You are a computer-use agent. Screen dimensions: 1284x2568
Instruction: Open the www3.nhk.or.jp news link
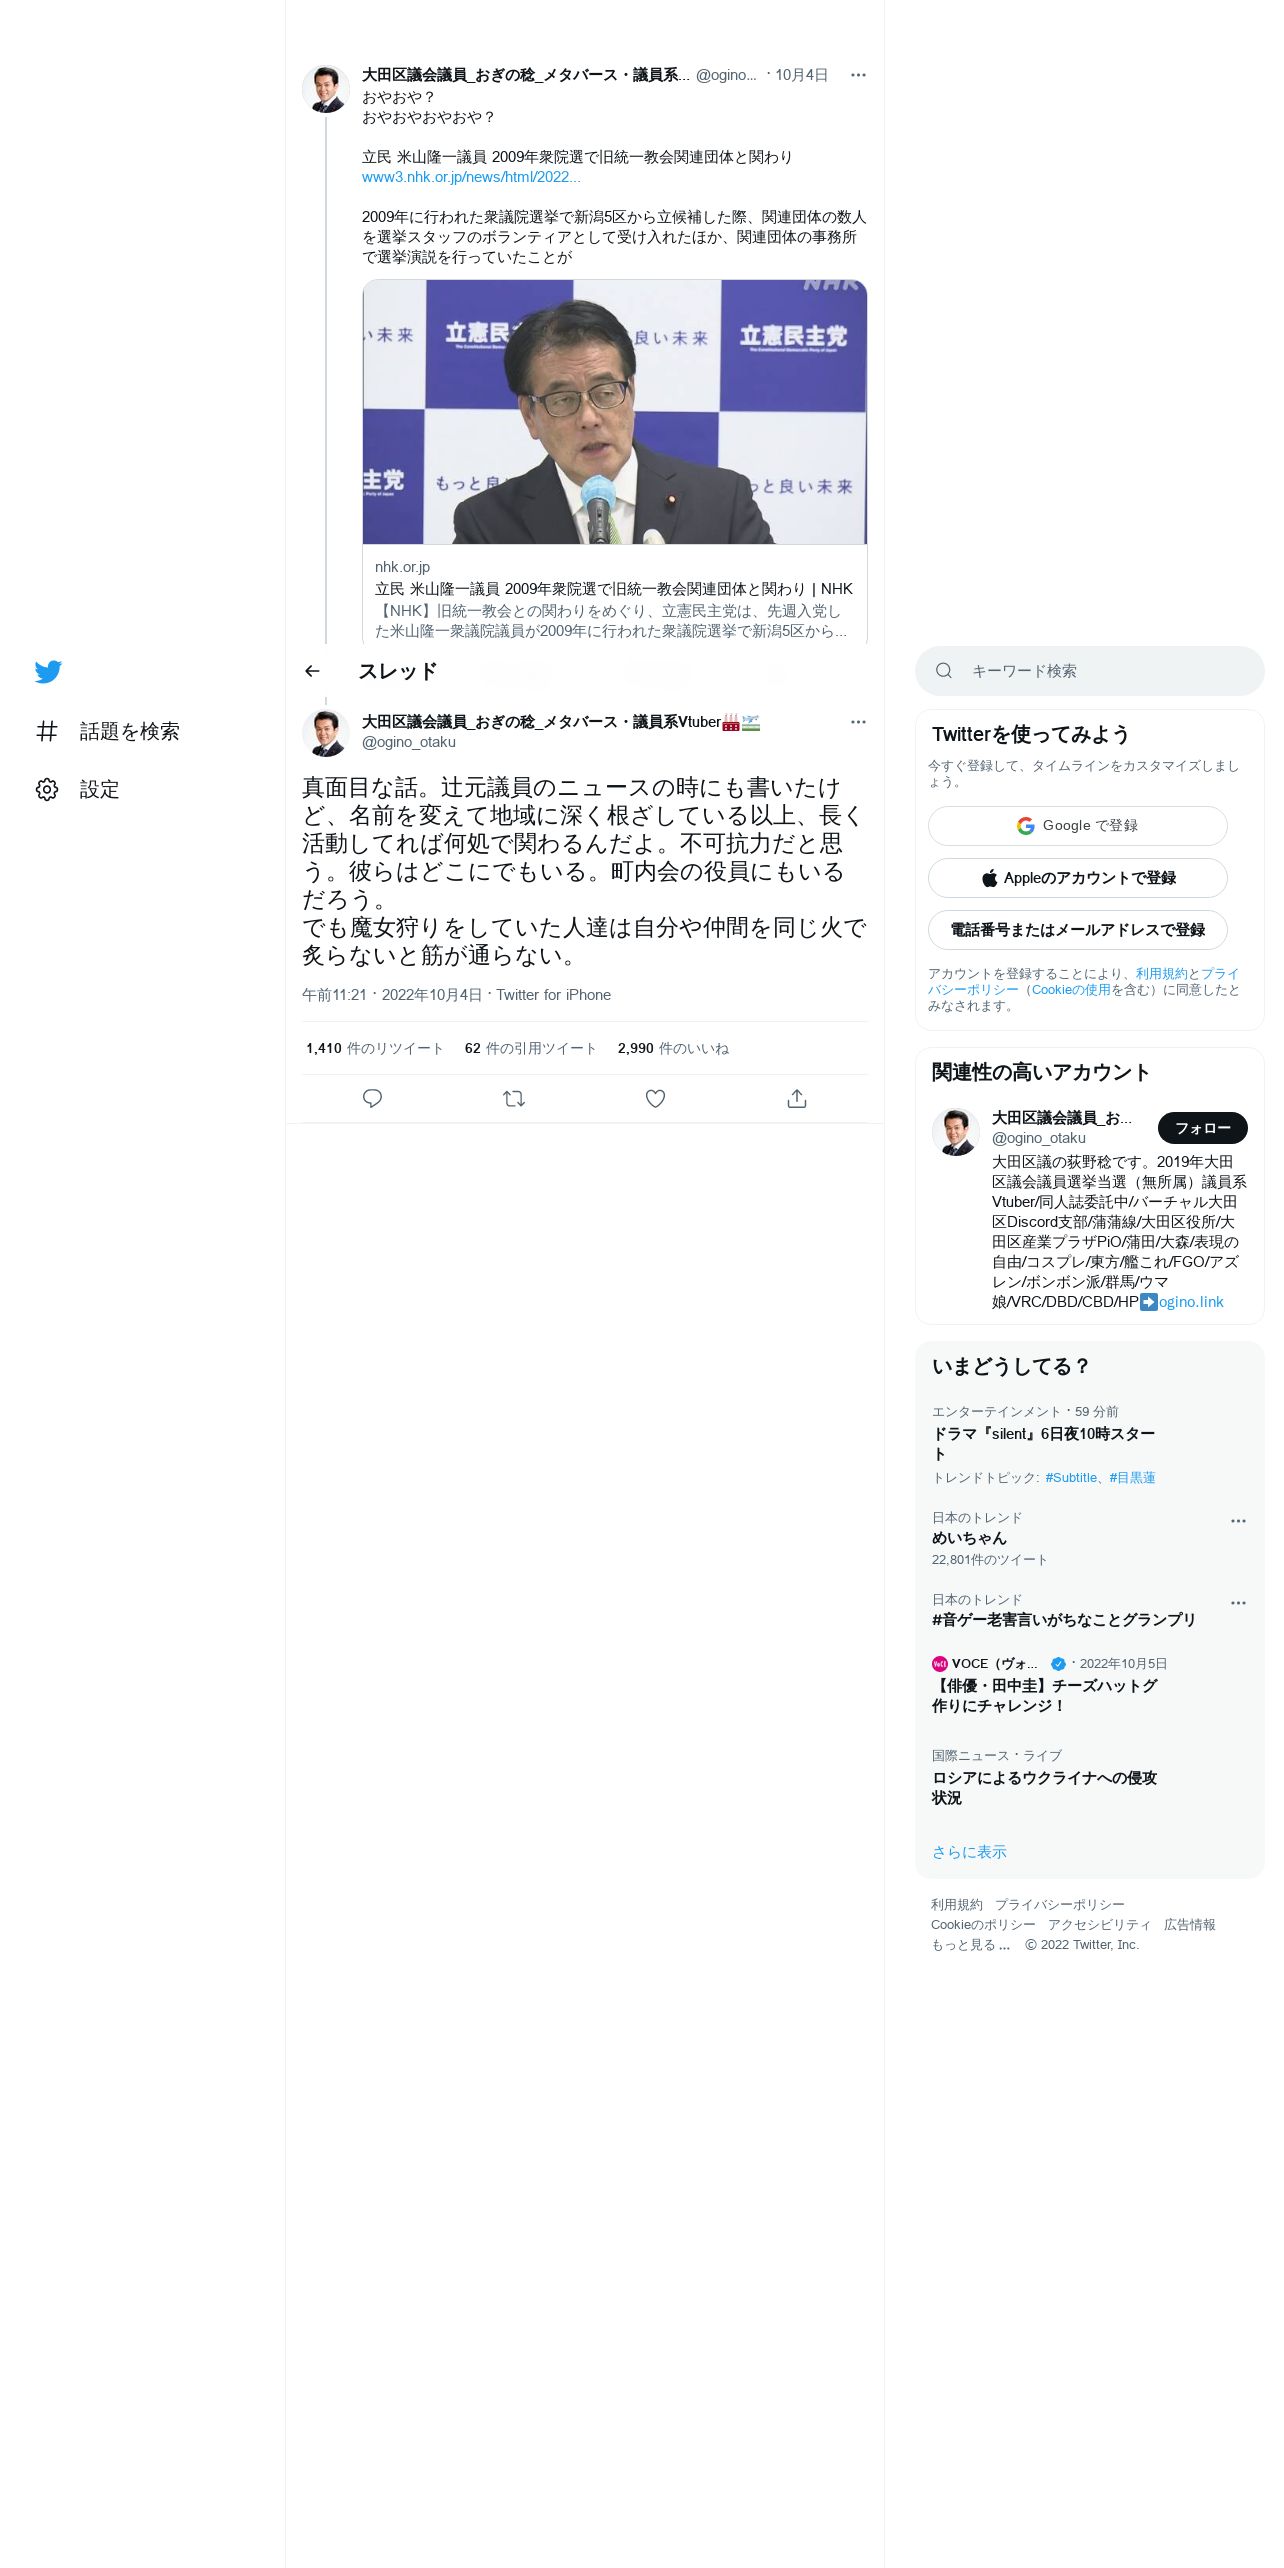[x=471, y=177]
